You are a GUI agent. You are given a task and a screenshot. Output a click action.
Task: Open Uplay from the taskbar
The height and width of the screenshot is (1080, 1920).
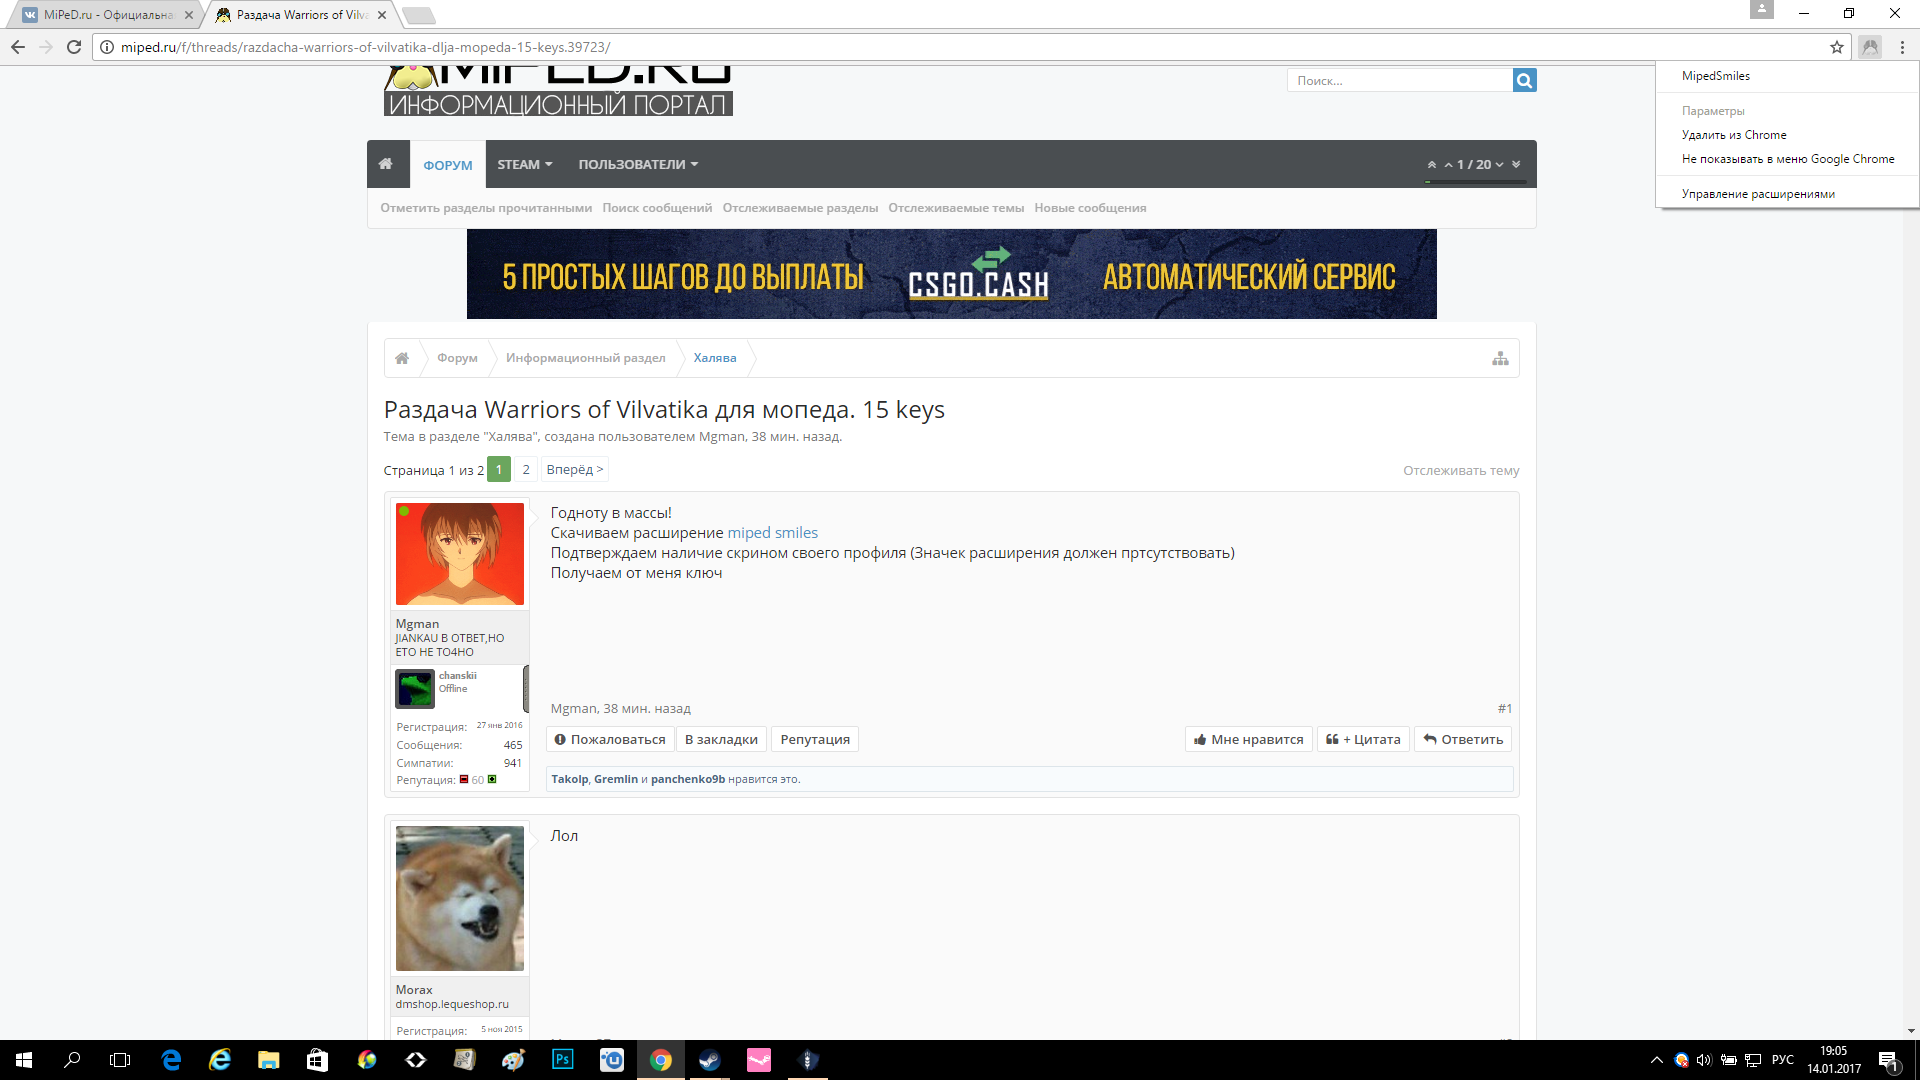612,1060
